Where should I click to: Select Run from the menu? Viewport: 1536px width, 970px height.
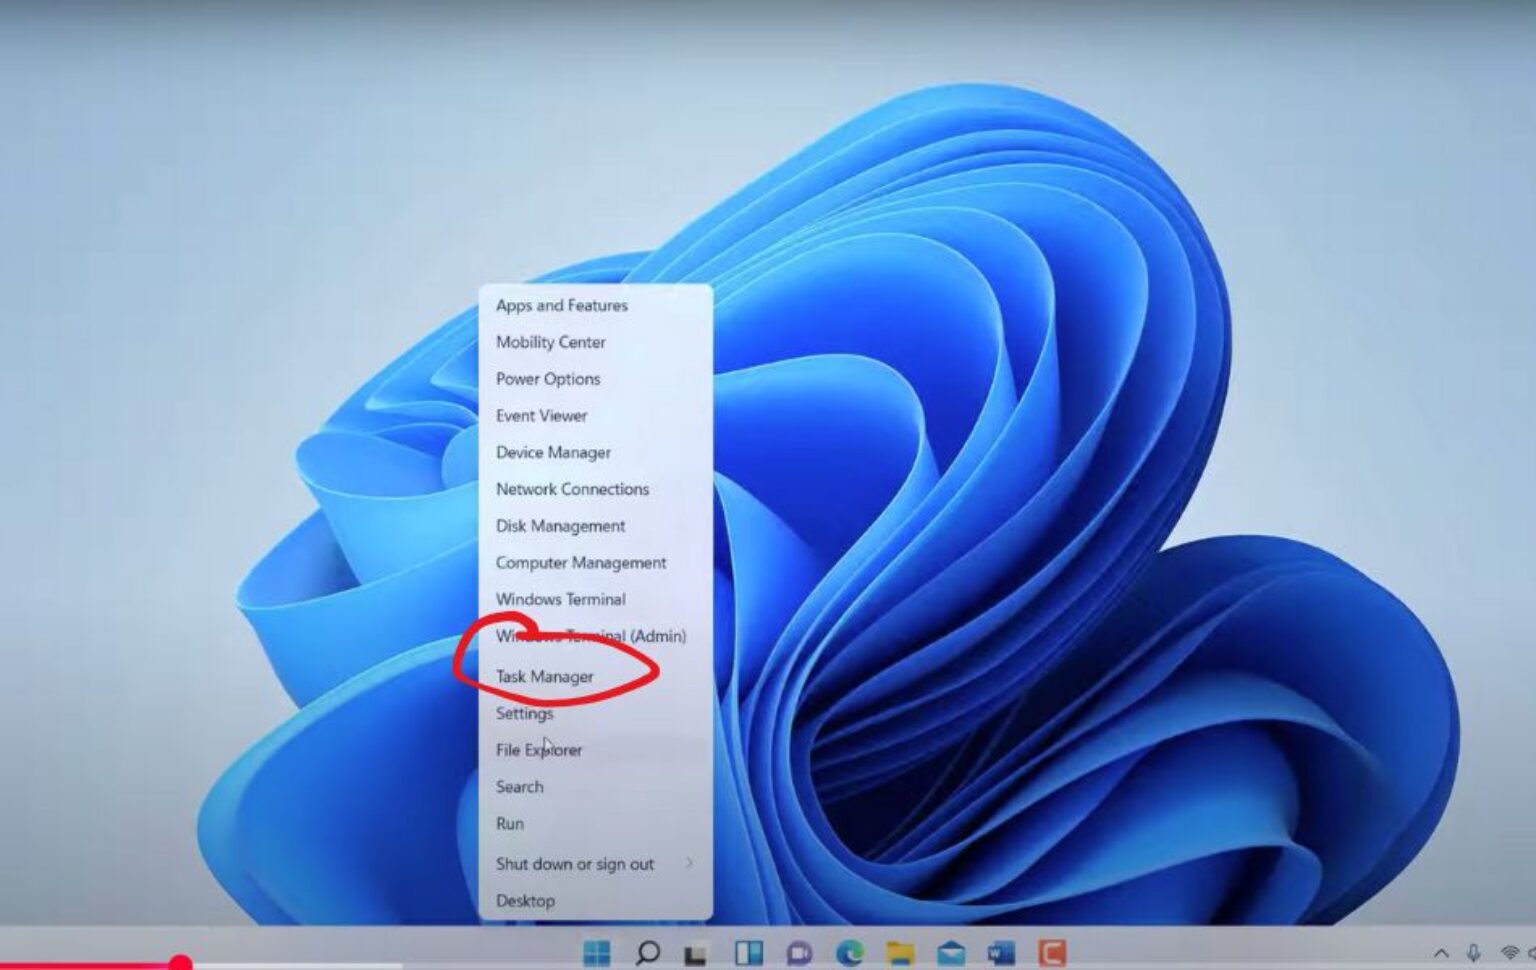[x=510, y=823]
